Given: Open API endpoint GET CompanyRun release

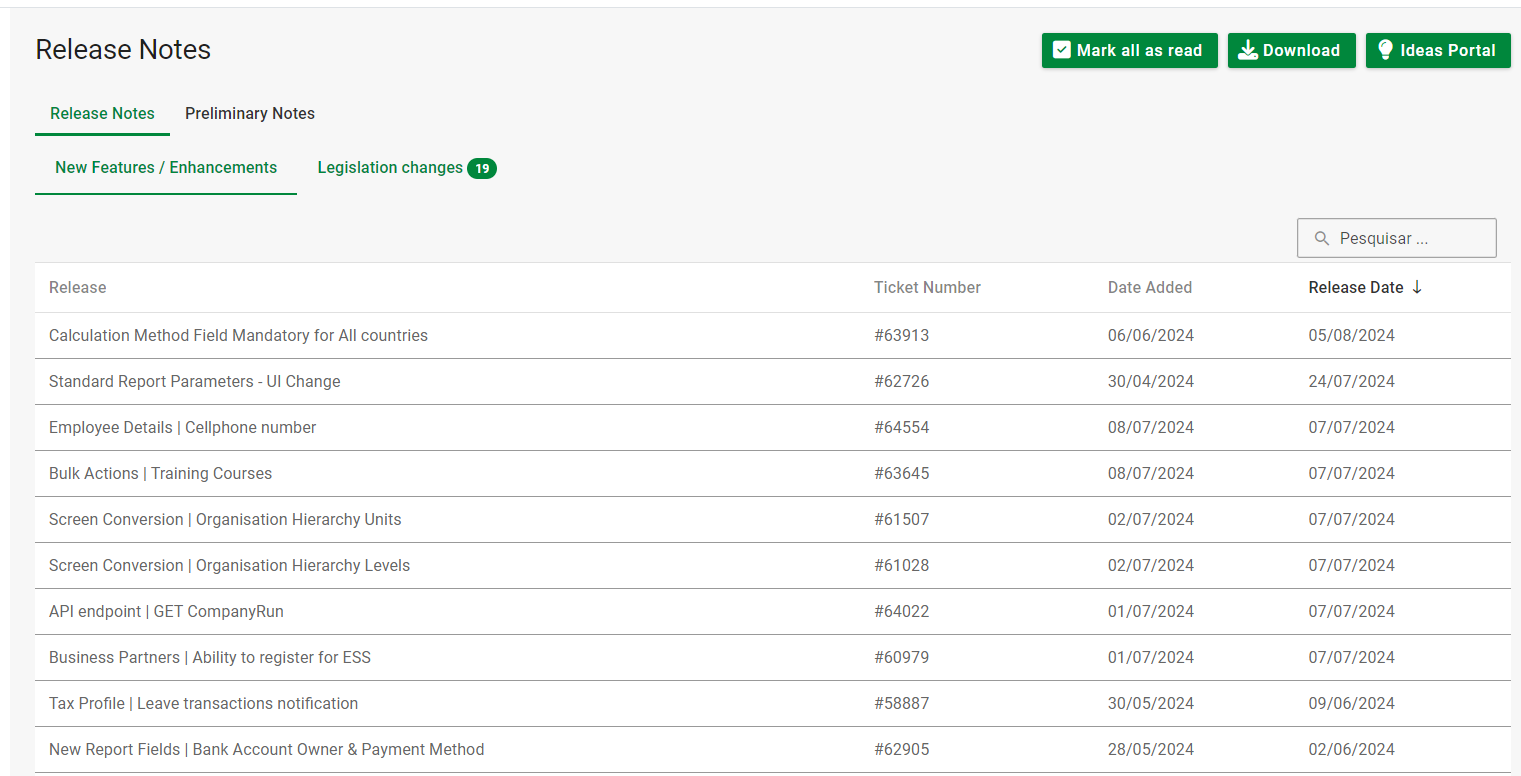Looking at the screenshot, I should 166,612.
